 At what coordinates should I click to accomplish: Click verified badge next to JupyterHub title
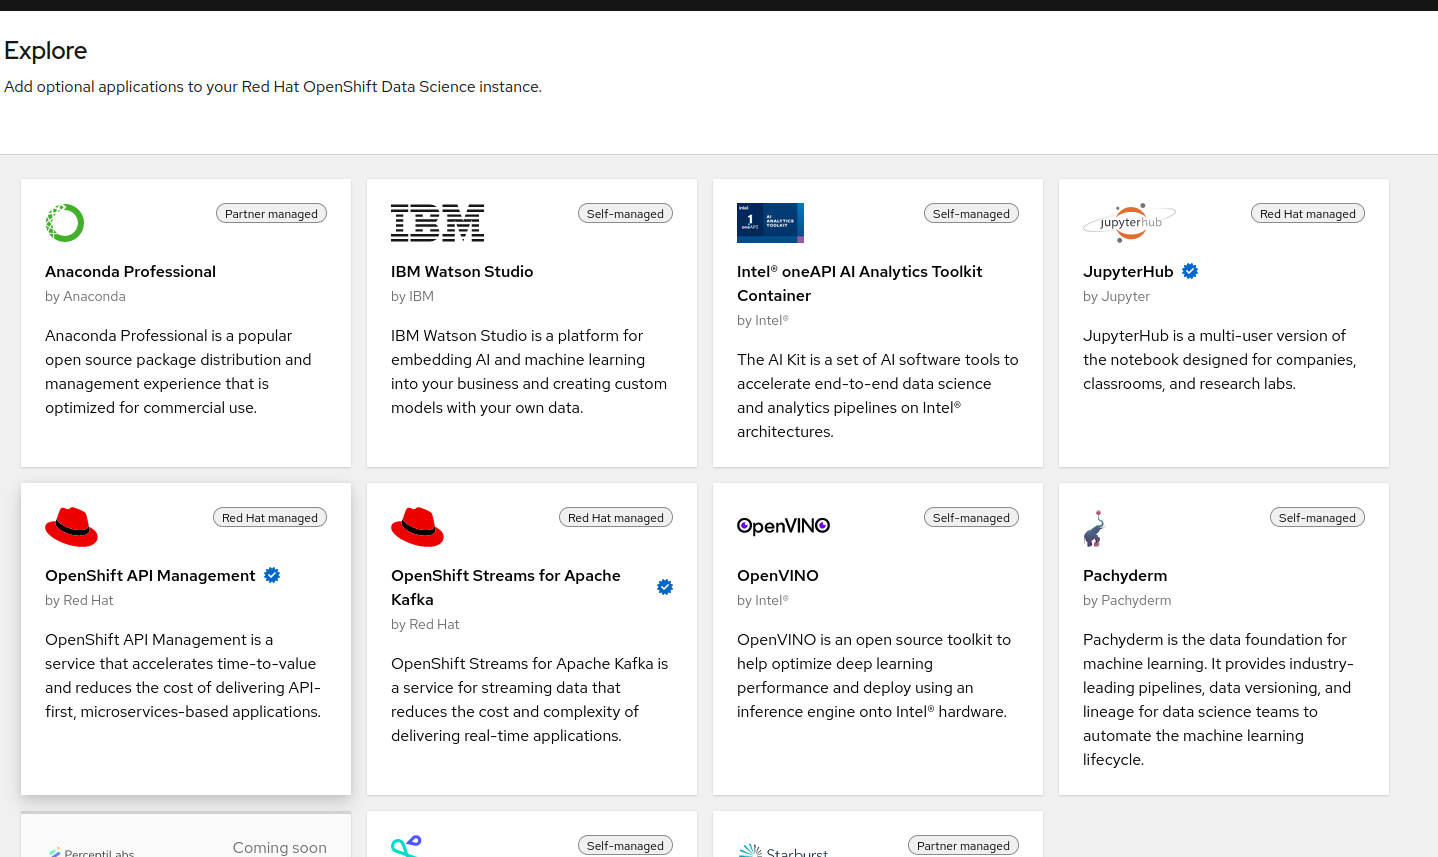[1190, 271]
